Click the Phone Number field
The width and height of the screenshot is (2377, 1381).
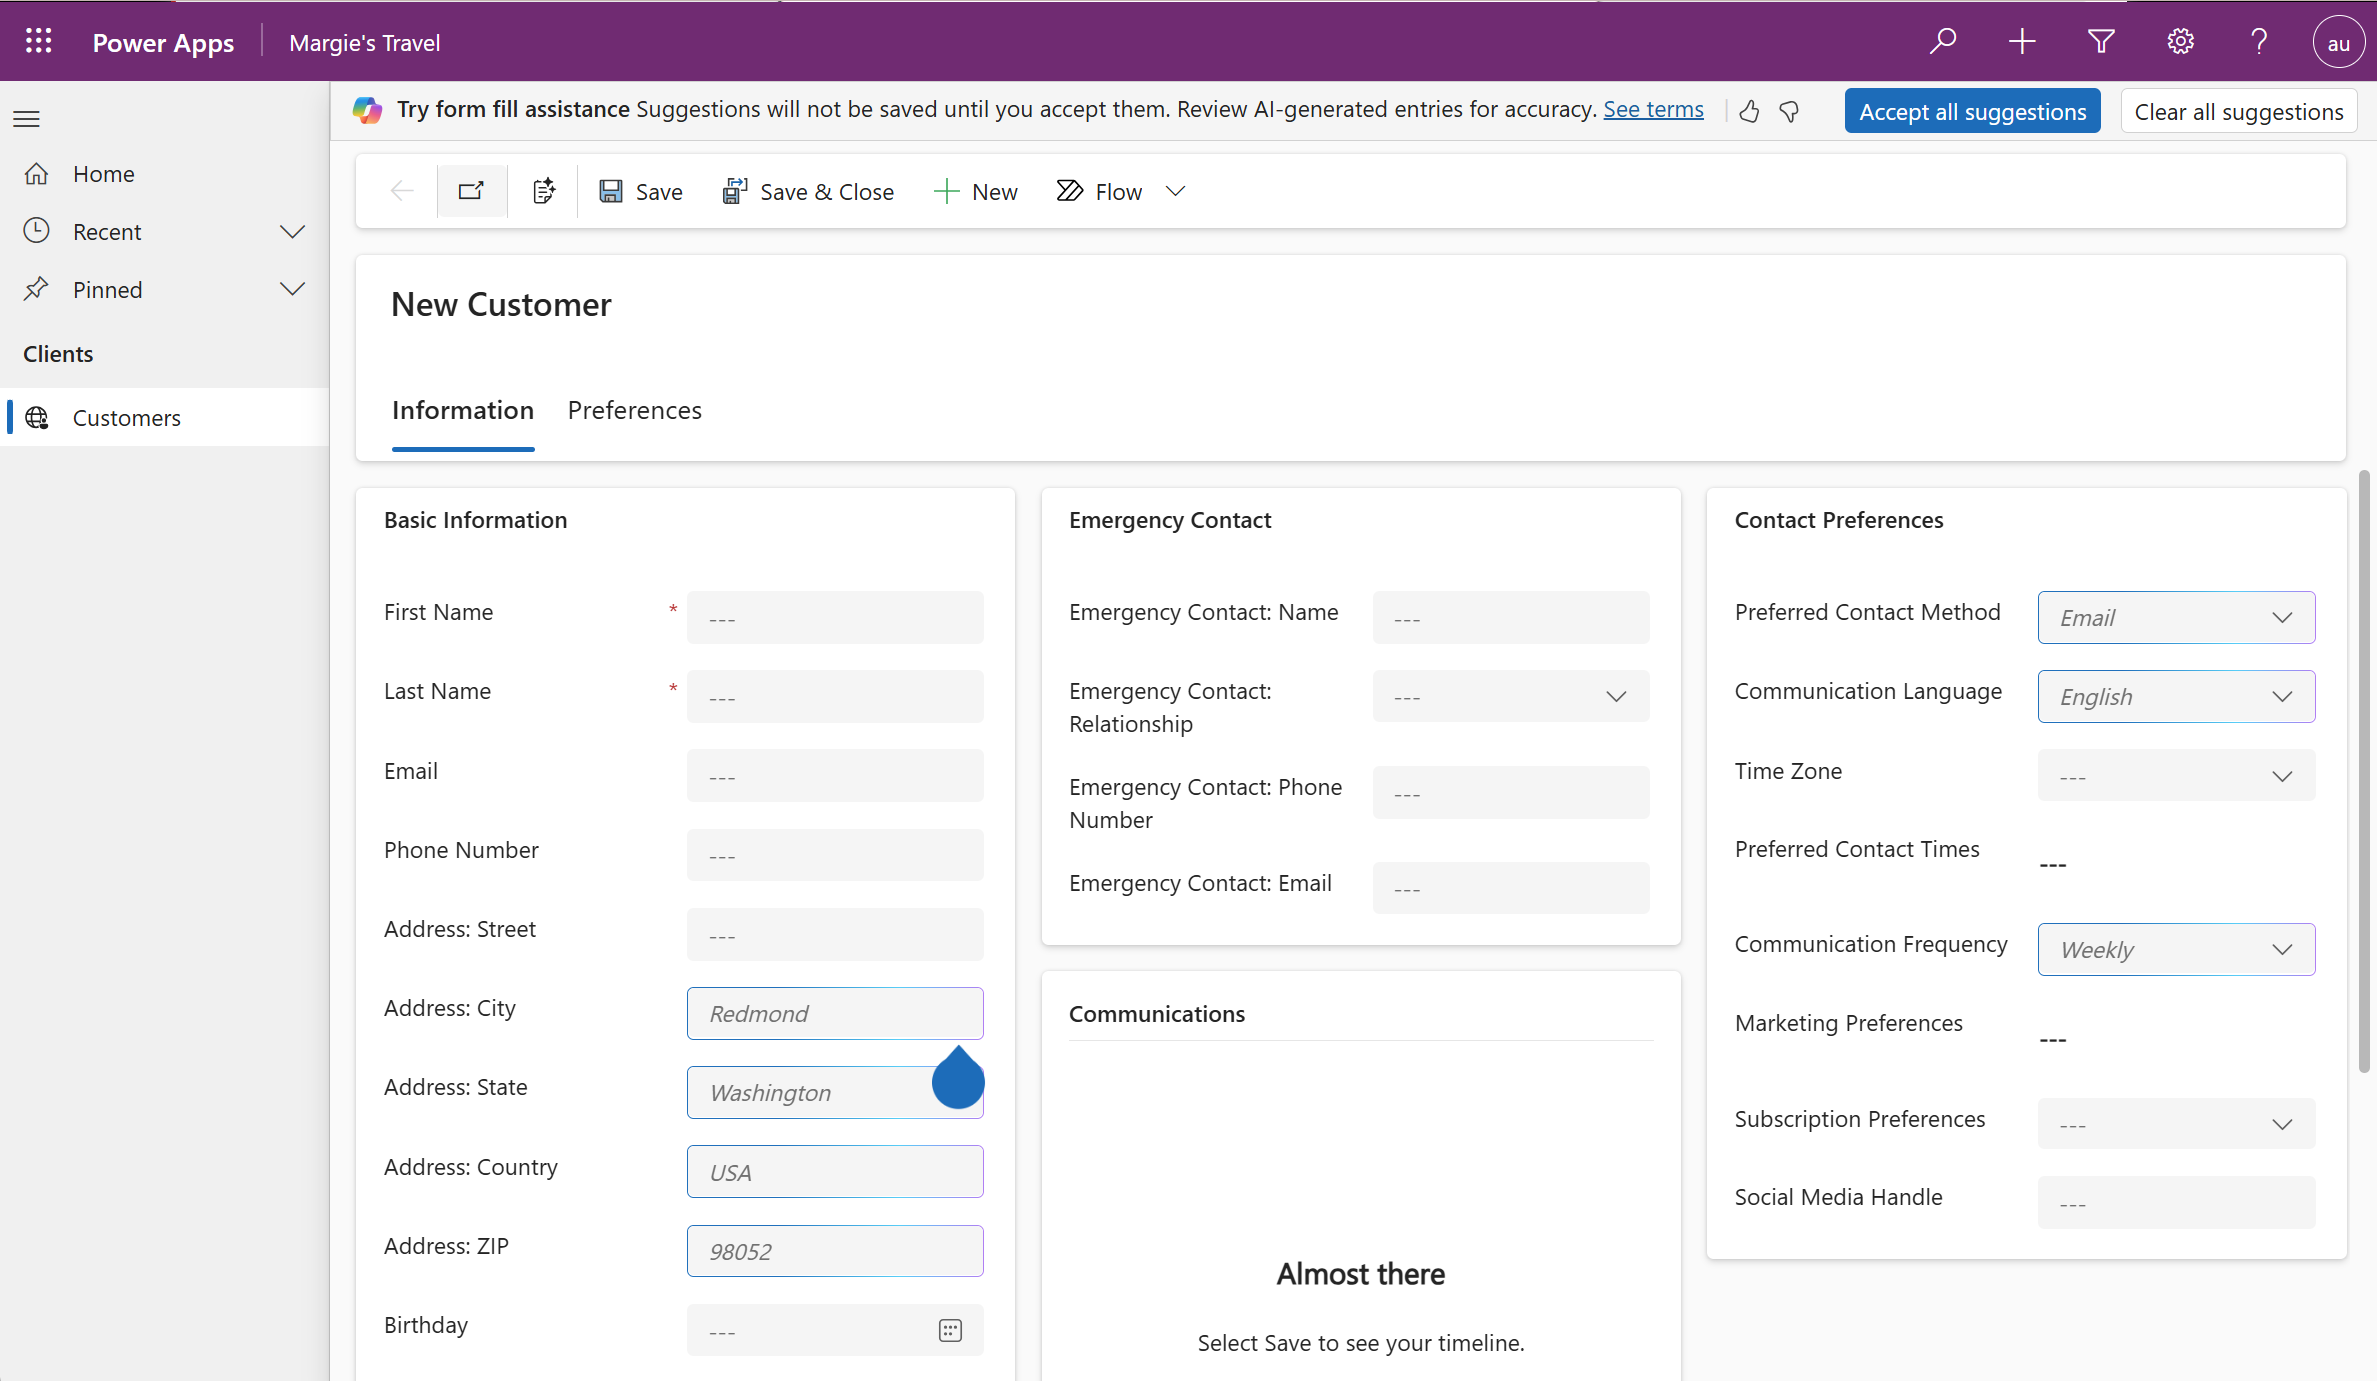coord(835,854)
